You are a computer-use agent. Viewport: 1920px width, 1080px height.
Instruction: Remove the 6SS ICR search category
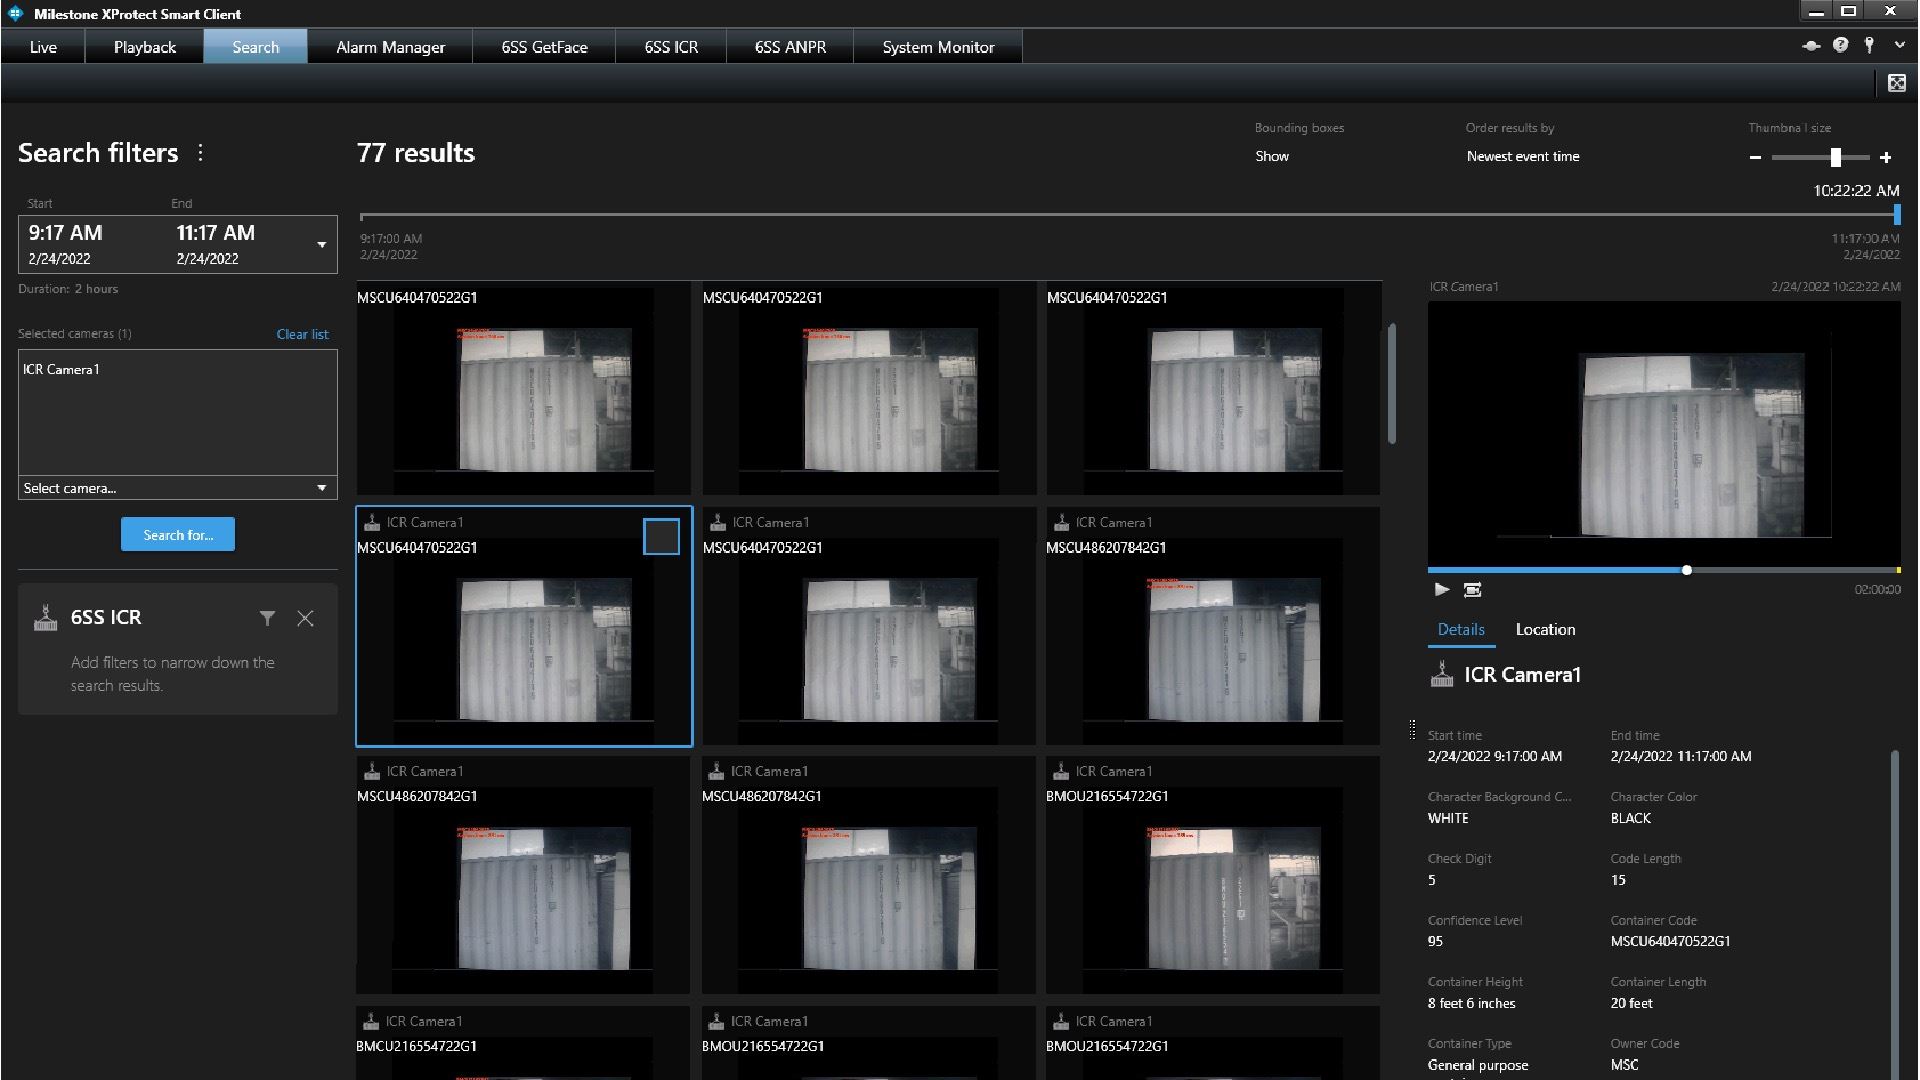point(305,619)
